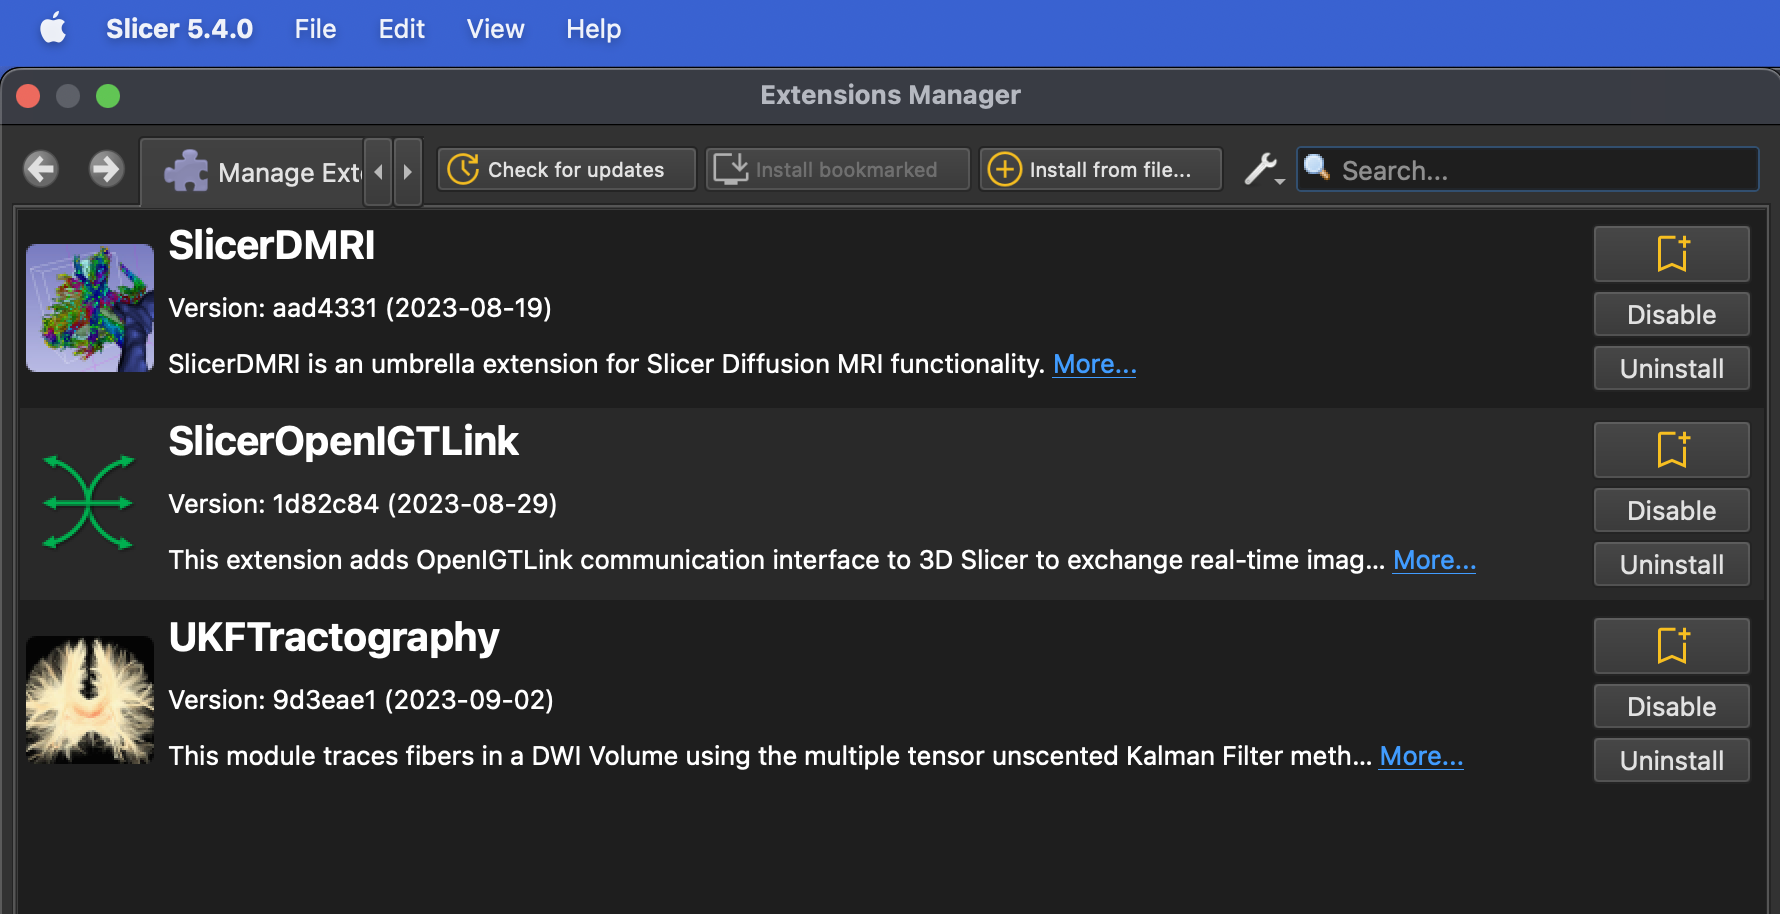
Task: Click the Install from file plus icon
Action: (x=1003, y=169)
